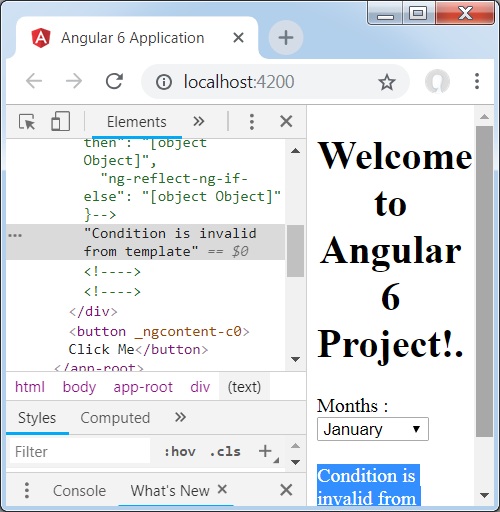Toggle the :hov element state pane

(x=180, y=452)
